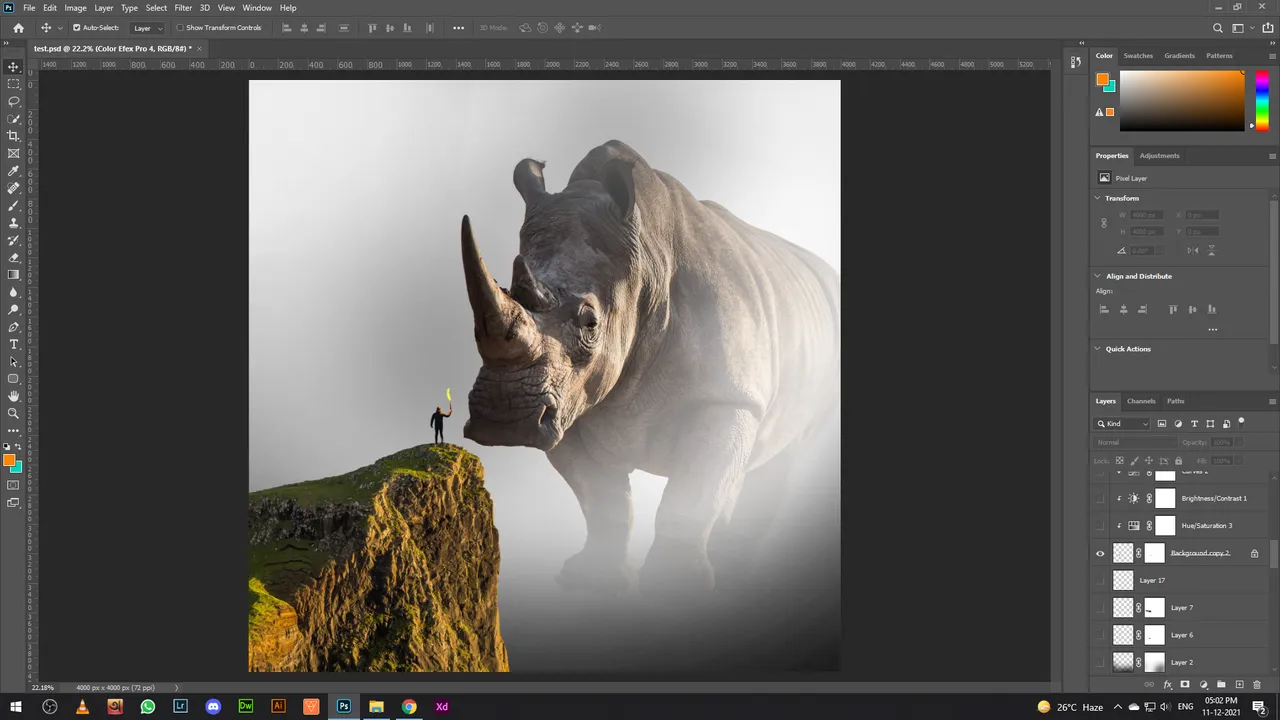Open the Layers panel options menu
1280x720 pixels.
tap(1272, 401)
